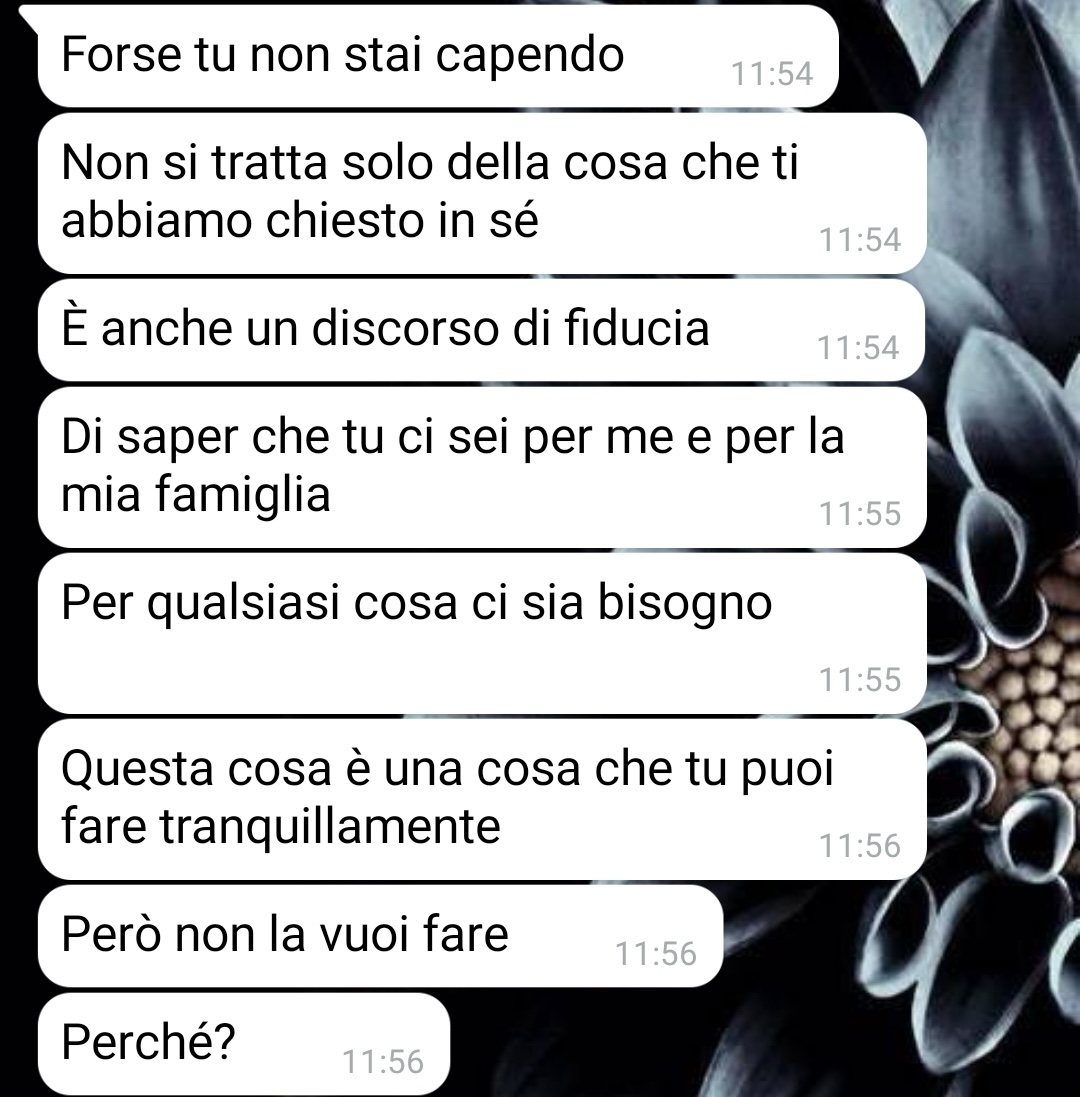
Task: Tap the 11:56 timestamp on 'tranquillamente' message
Action: point(860,846)
